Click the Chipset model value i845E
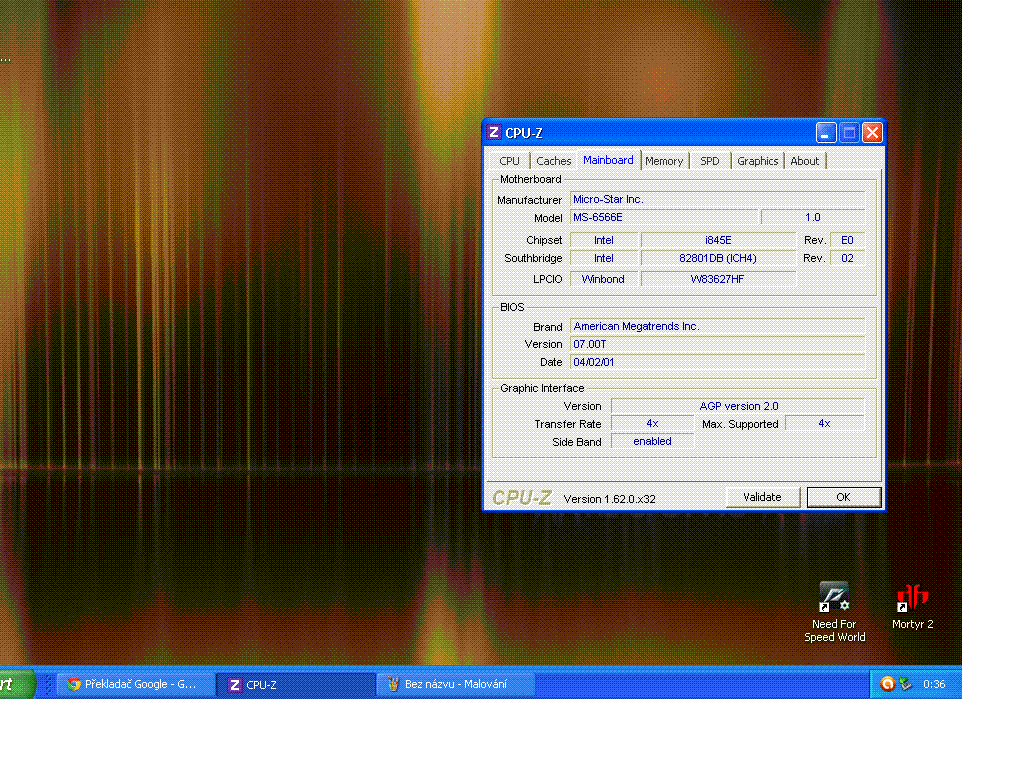 (718, 240)
